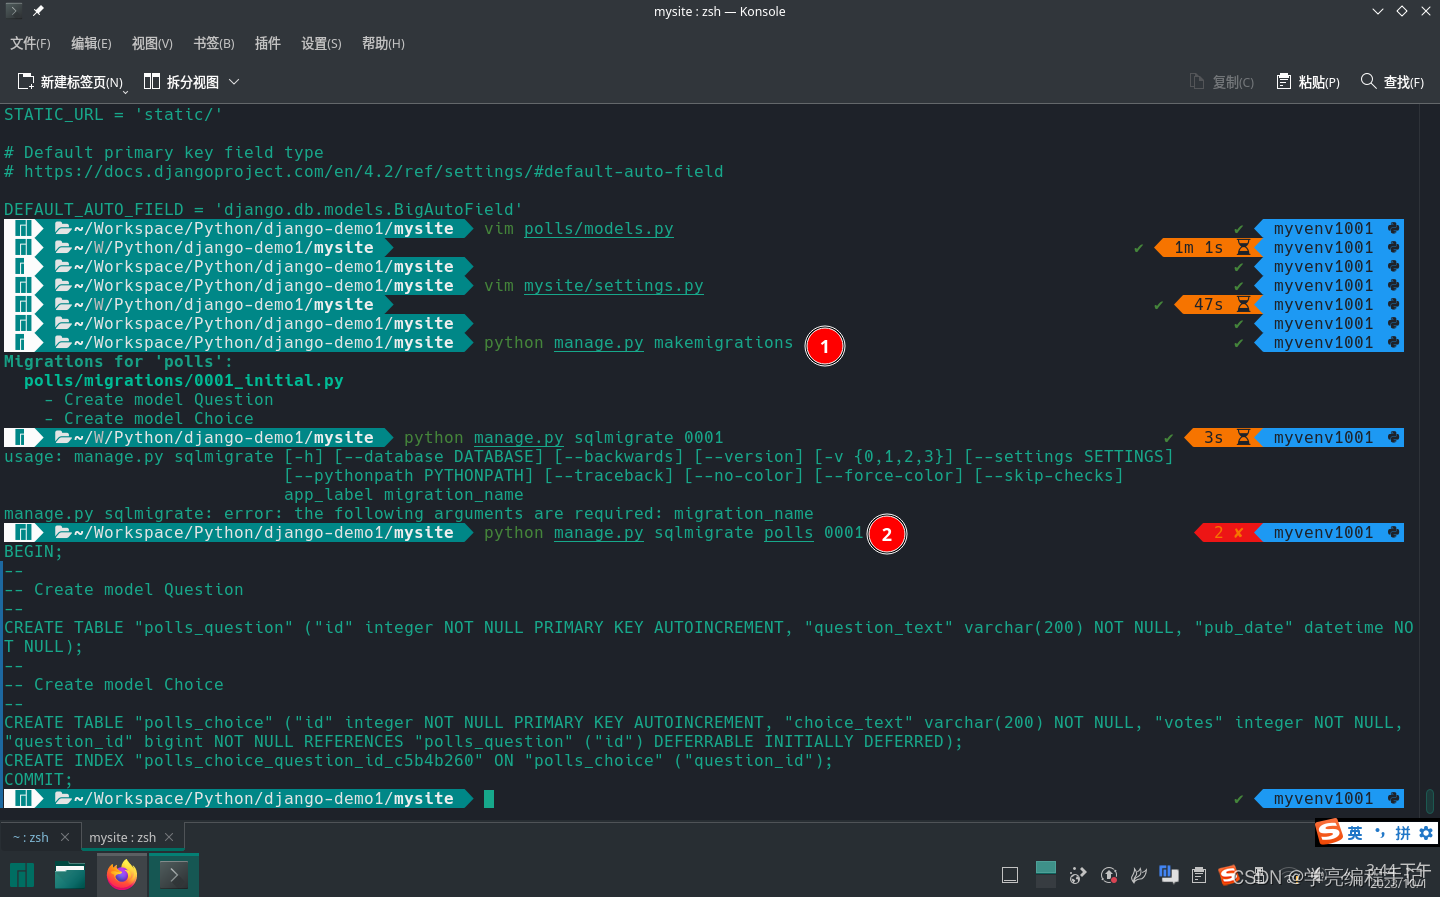Viewport: 1440px width, 897px height.
Task: Click the Sogou S icon in the system tray
Action: [1228, 875]
